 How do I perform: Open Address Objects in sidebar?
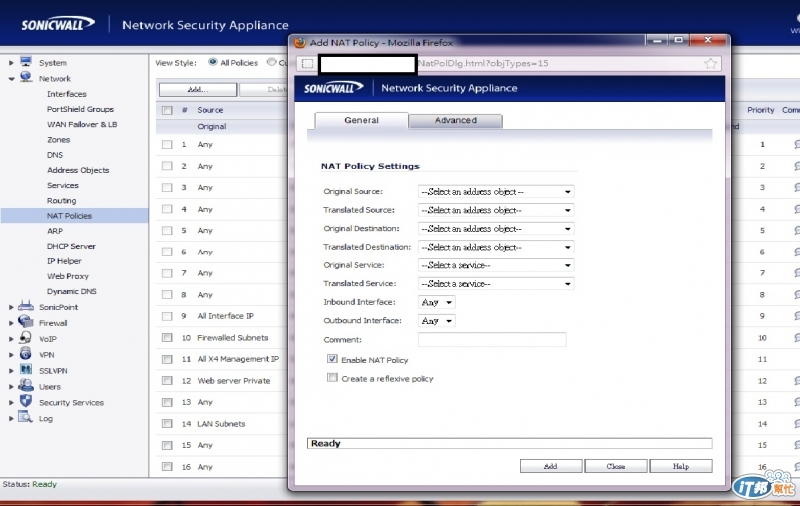click(x=78, y=170)
